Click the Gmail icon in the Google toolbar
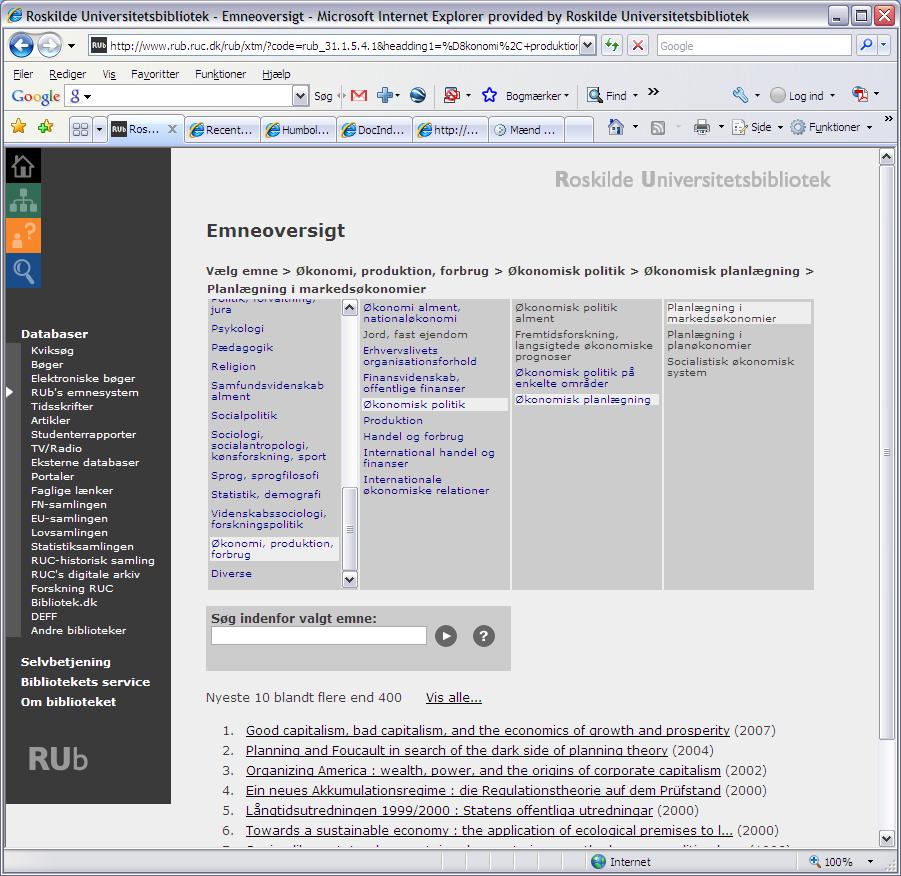 pyautogui.click(x=358, y=96)
